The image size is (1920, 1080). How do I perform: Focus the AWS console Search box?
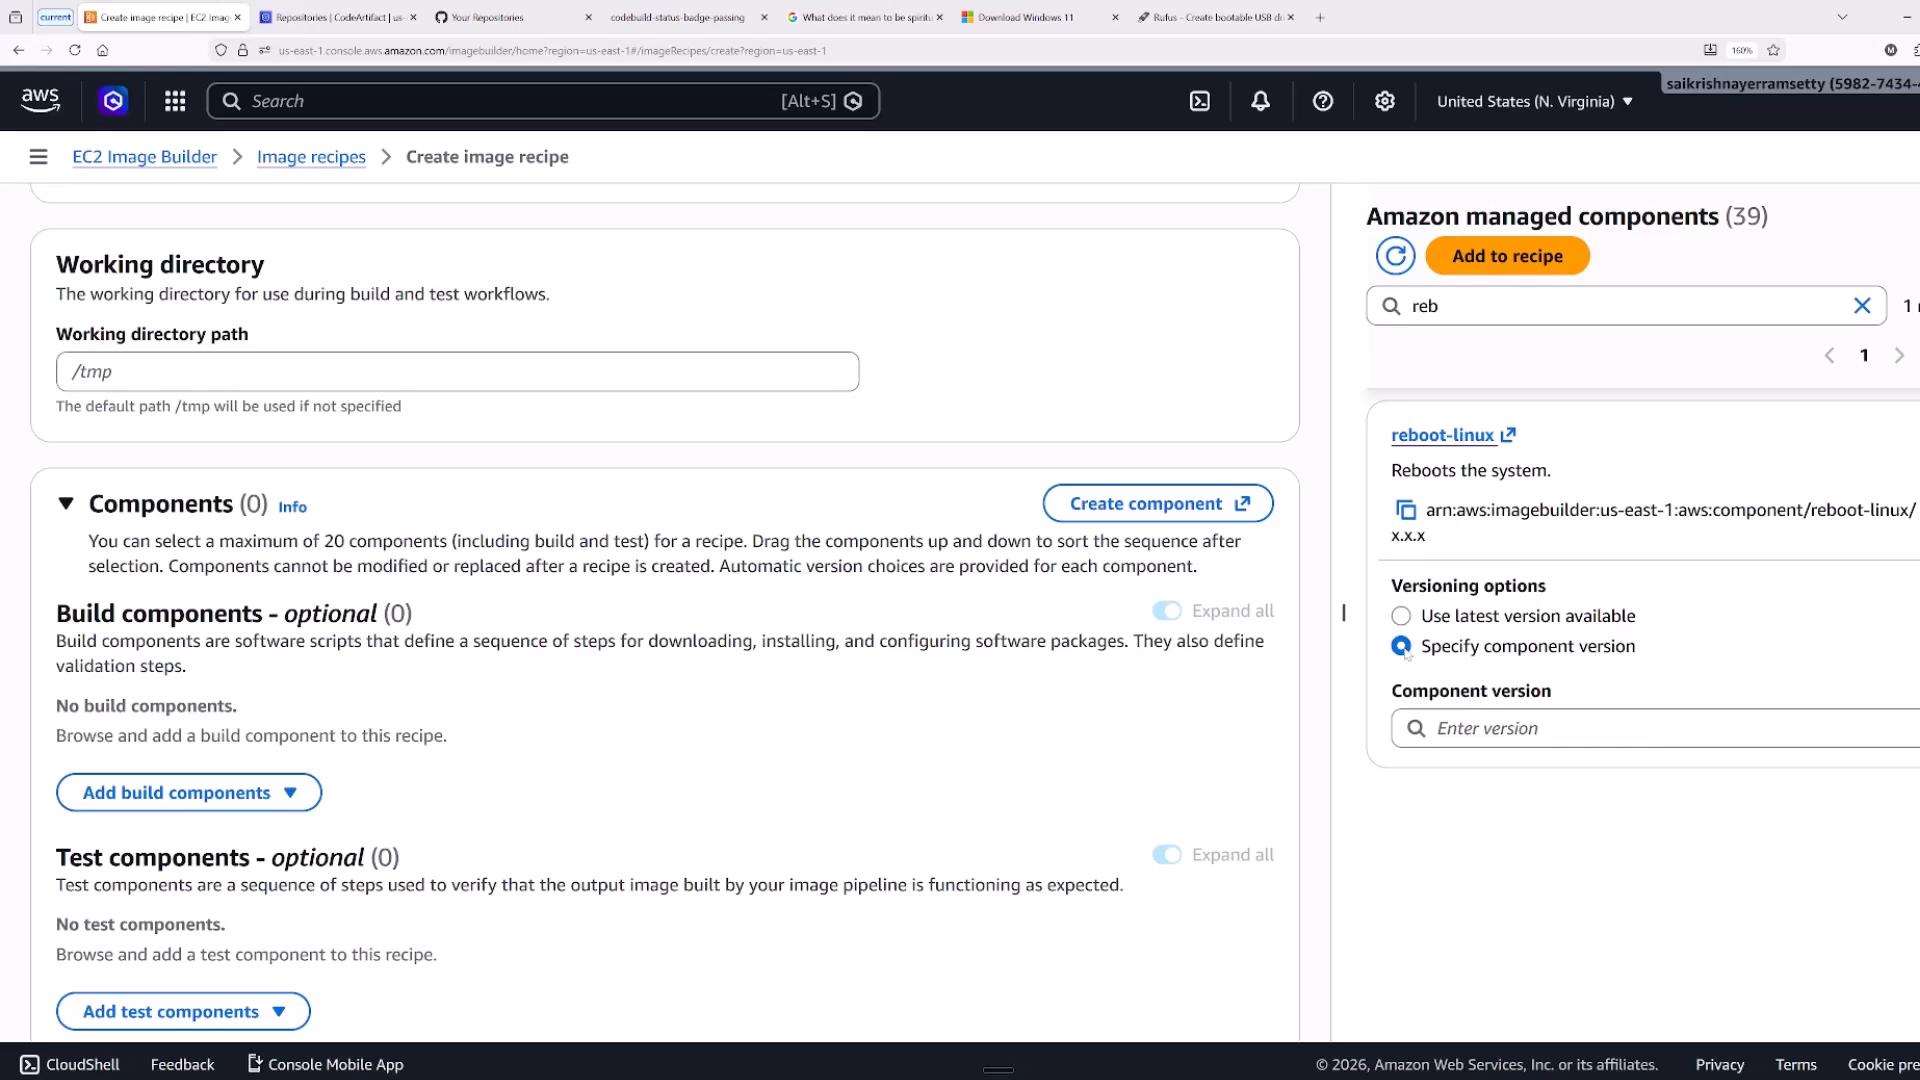[543, 101]
